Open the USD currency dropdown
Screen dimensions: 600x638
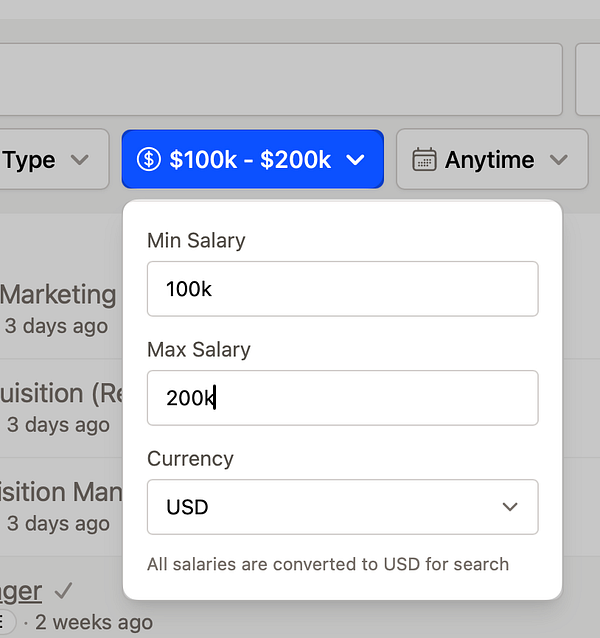(x=343, y=507)
